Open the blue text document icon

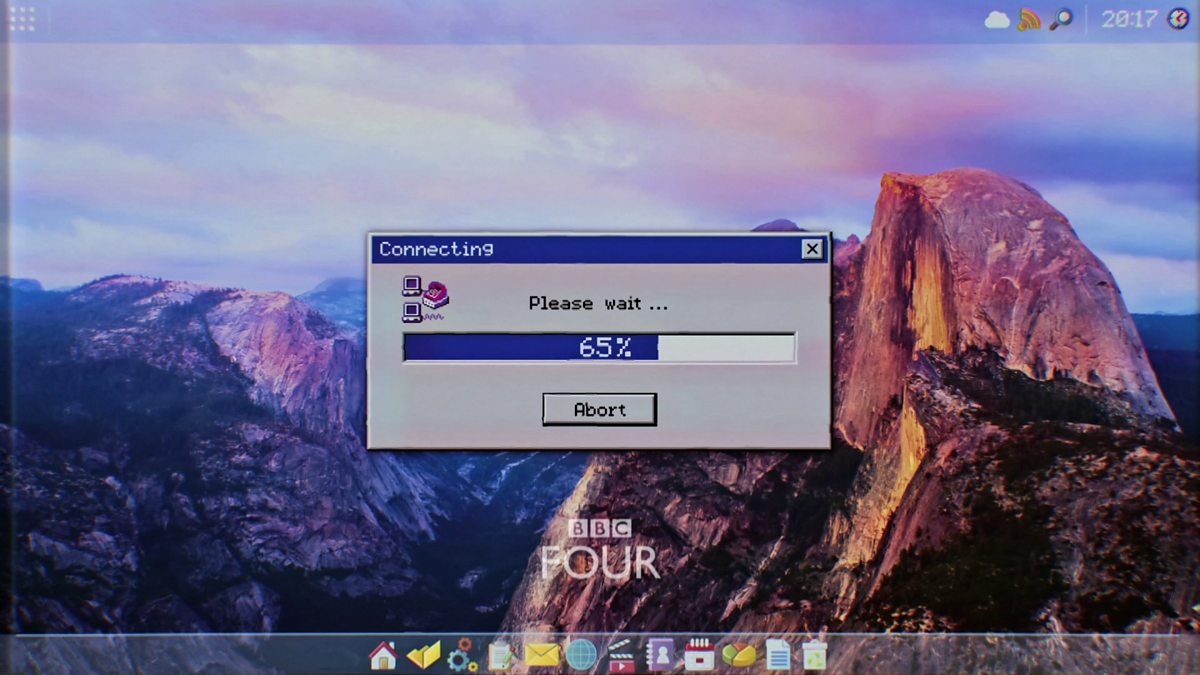click(x=777, y=655)
